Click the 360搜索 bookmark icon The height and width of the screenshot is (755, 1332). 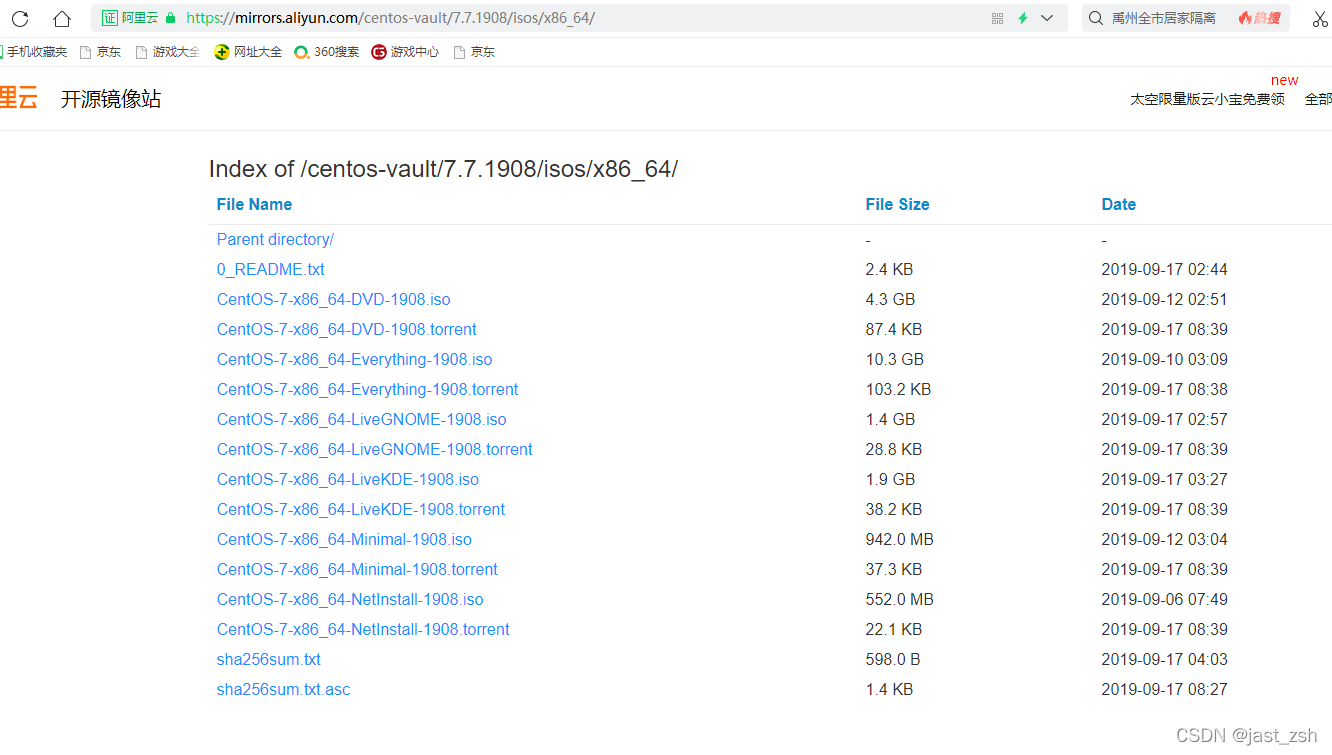[x=301, y=52]
